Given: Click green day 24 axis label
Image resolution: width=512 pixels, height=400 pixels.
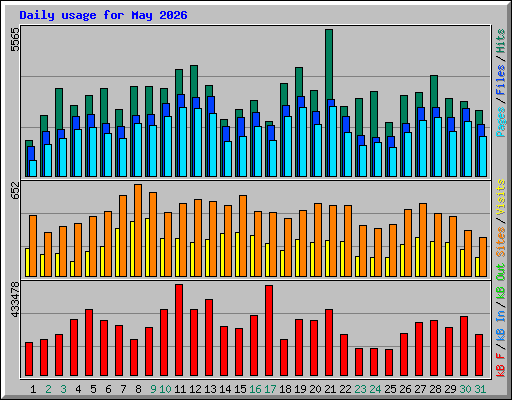Looking at the screenshot, I should tap(375, 389).
